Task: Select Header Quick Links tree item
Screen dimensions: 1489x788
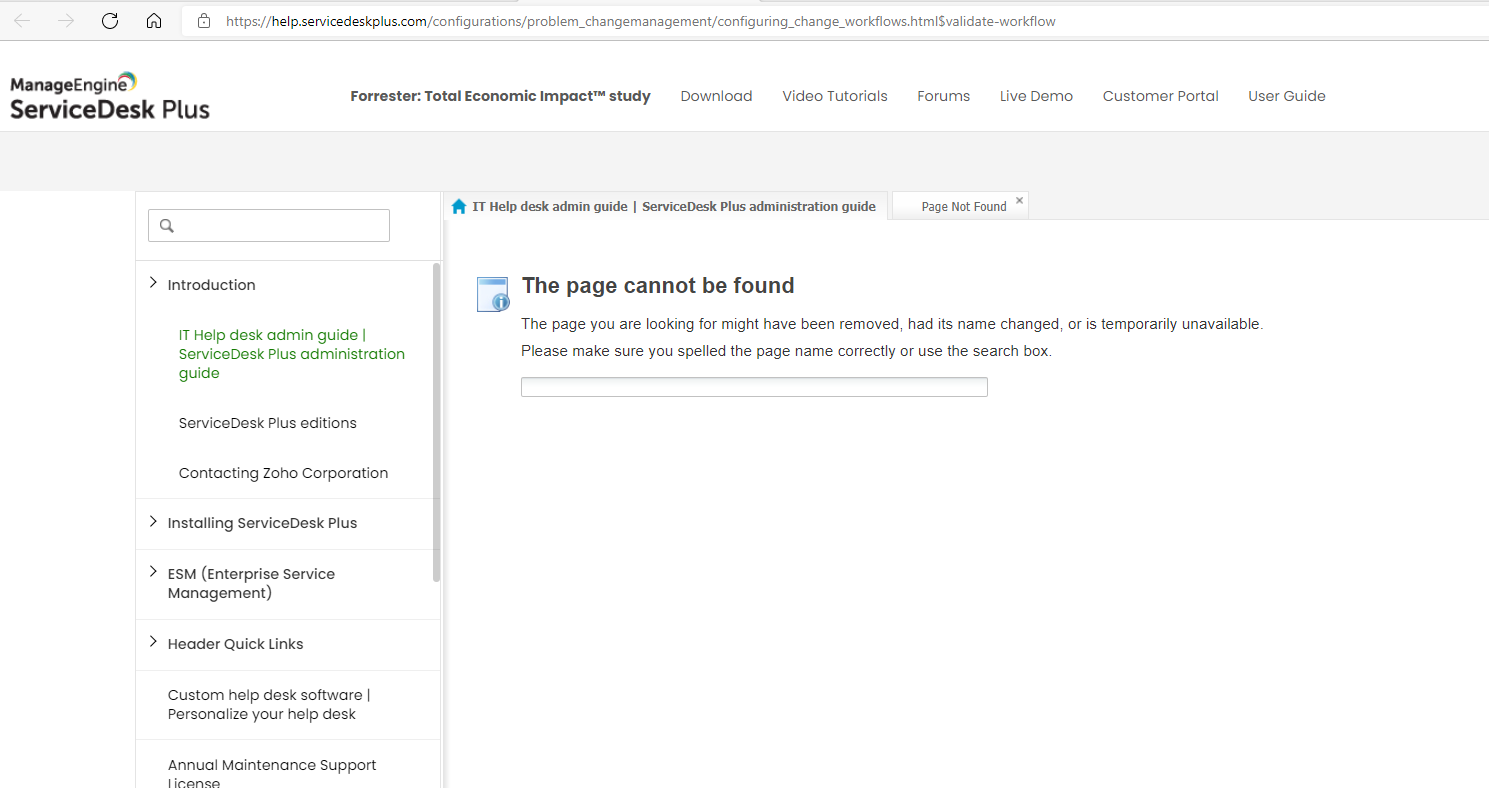Action: pos(235,644)
